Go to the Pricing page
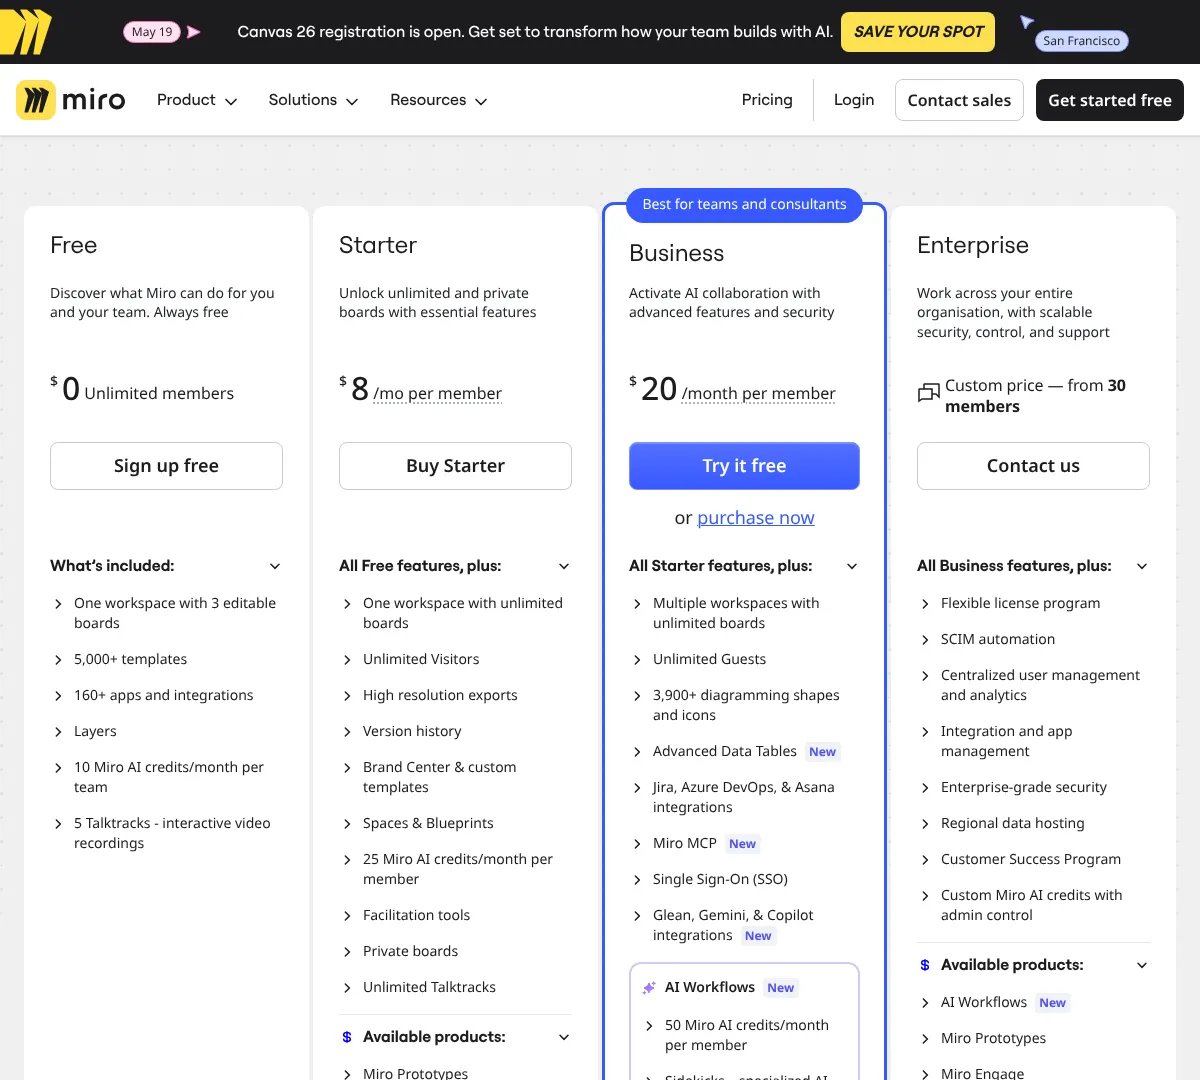Screen dimensions: 1200x1080 coord(767,100)
